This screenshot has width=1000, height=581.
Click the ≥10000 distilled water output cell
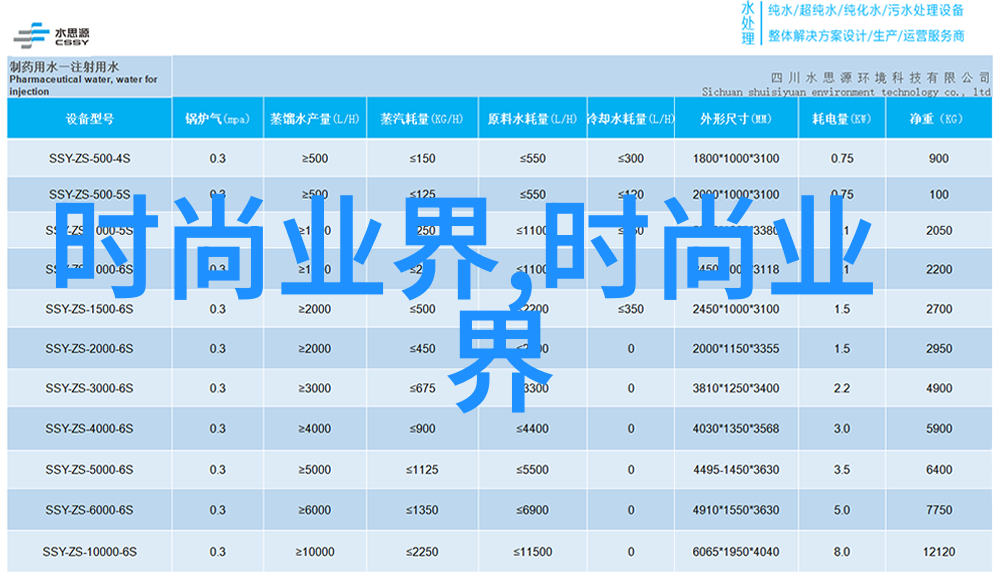(x=314, y=552)
